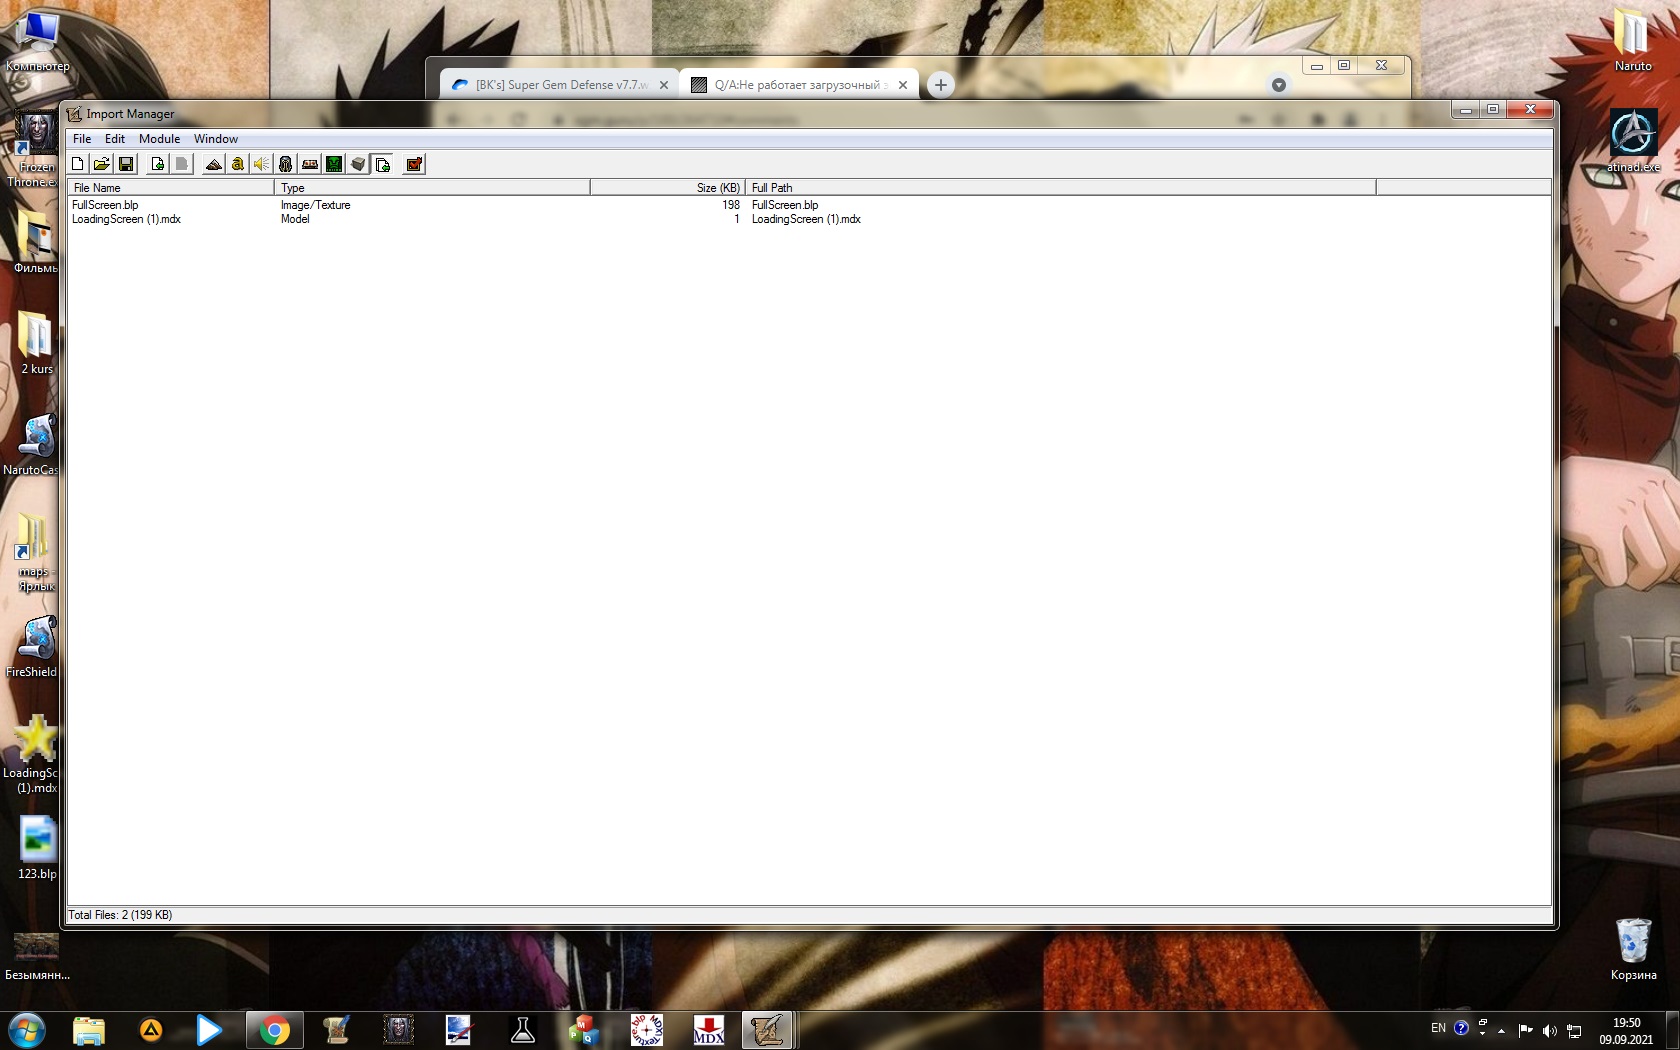This screenshot has height=1050, width=1680.
Task: Open the Campaign Editor toolbar icon
Action: pos(310,164)
